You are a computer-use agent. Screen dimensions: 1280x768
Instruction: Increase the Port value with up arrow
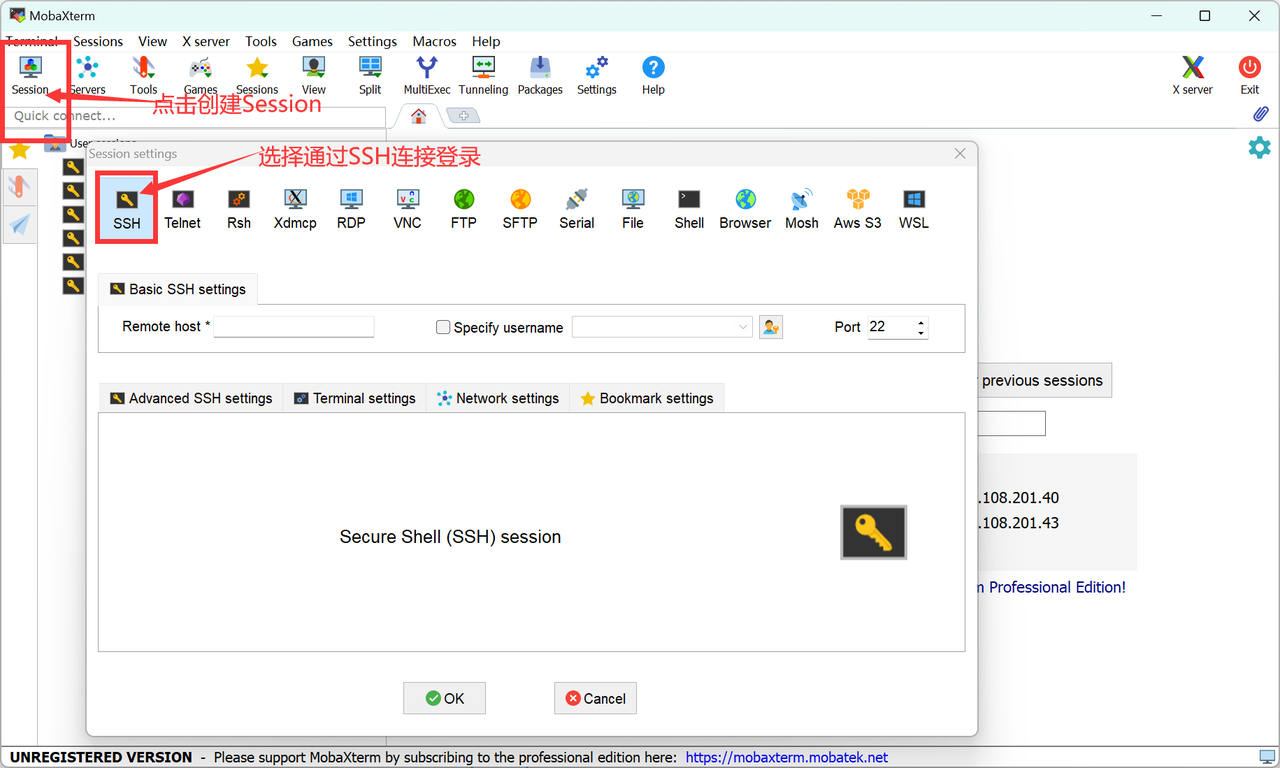(x=921, y=322)
